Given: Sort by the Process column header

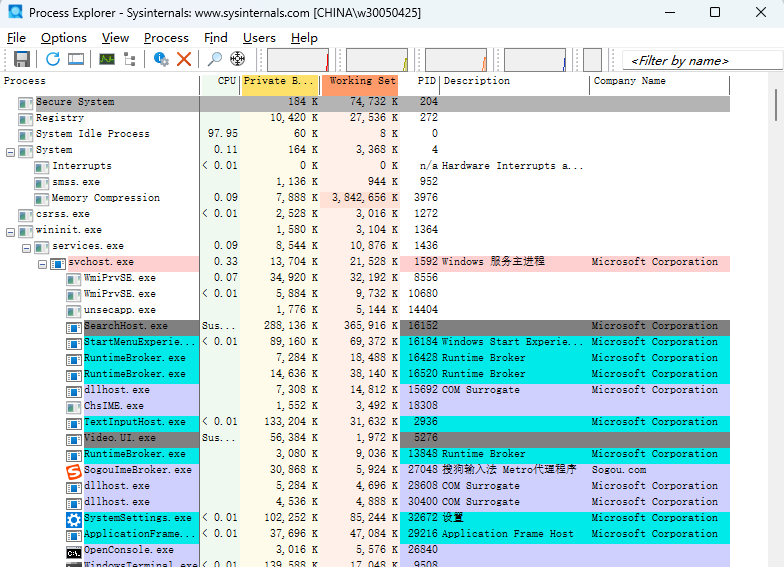Looking at the screenshot, I should click(x=100, y=84).
